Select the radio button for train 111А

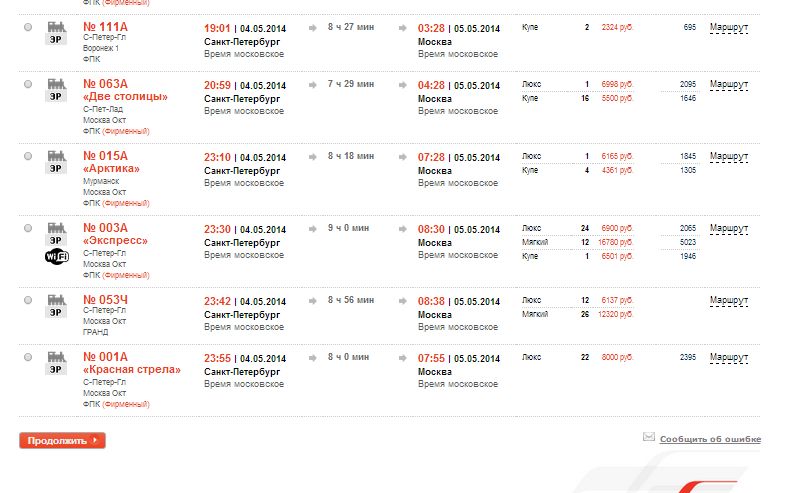coord(27,27)
